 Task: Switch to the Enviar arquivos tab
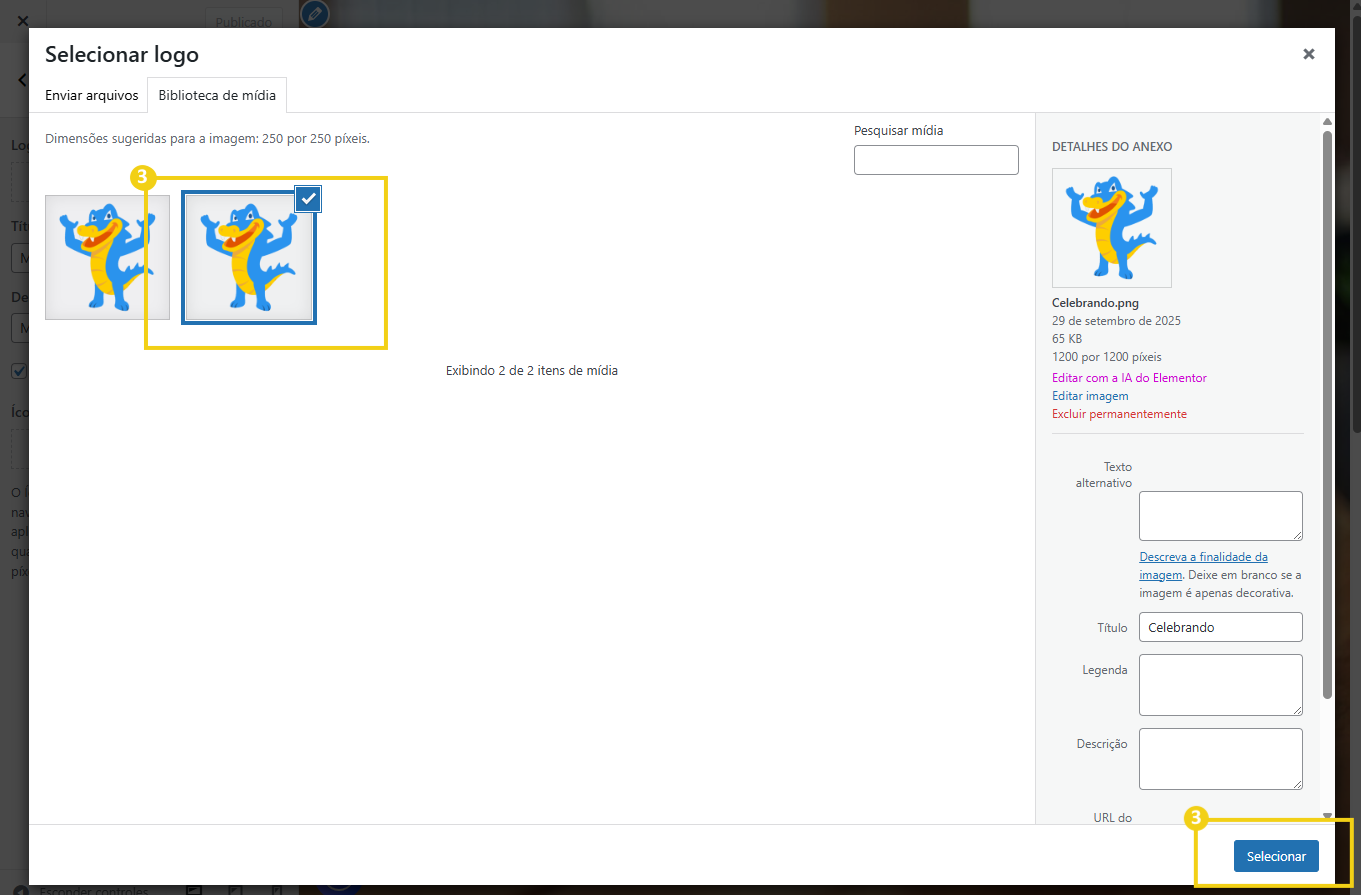click(91, 95)
